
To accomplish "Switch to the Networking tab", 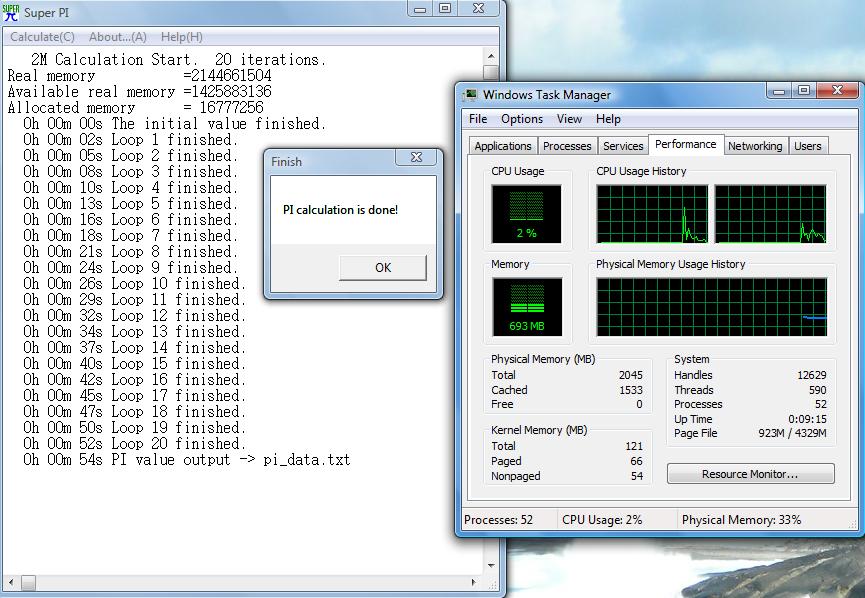I will (755, 146).
